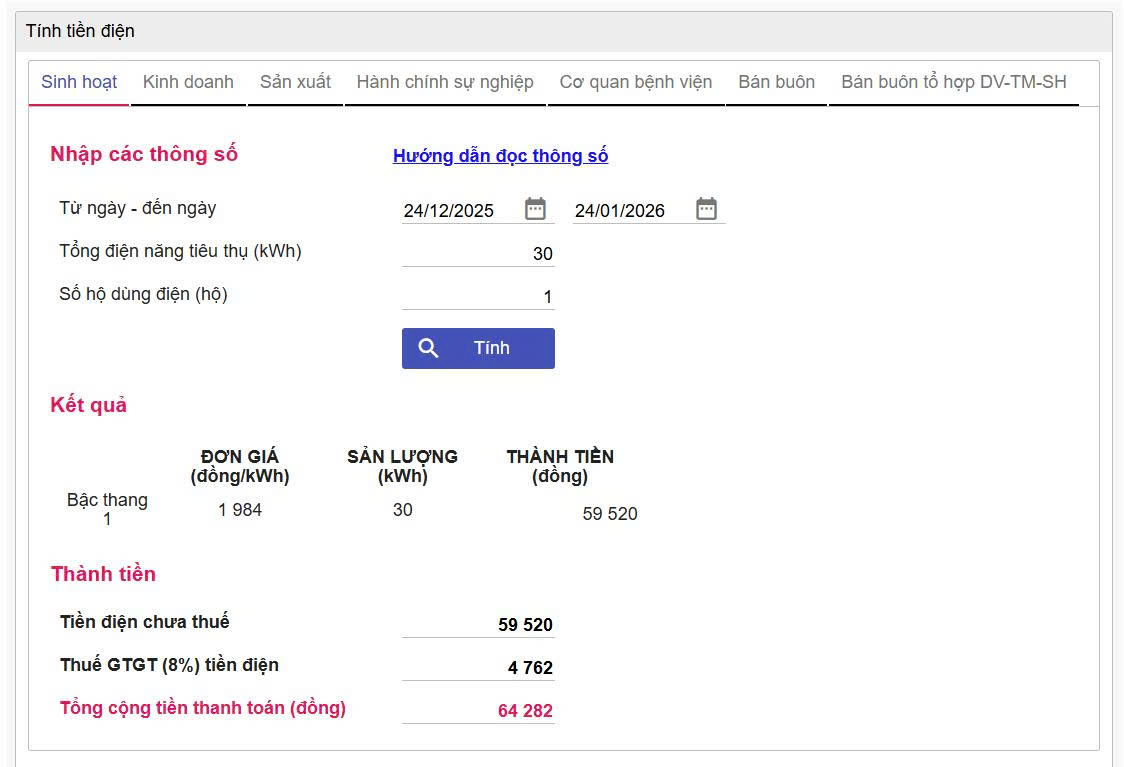Switch to the Kinh doanh tab

coord(188,82)
